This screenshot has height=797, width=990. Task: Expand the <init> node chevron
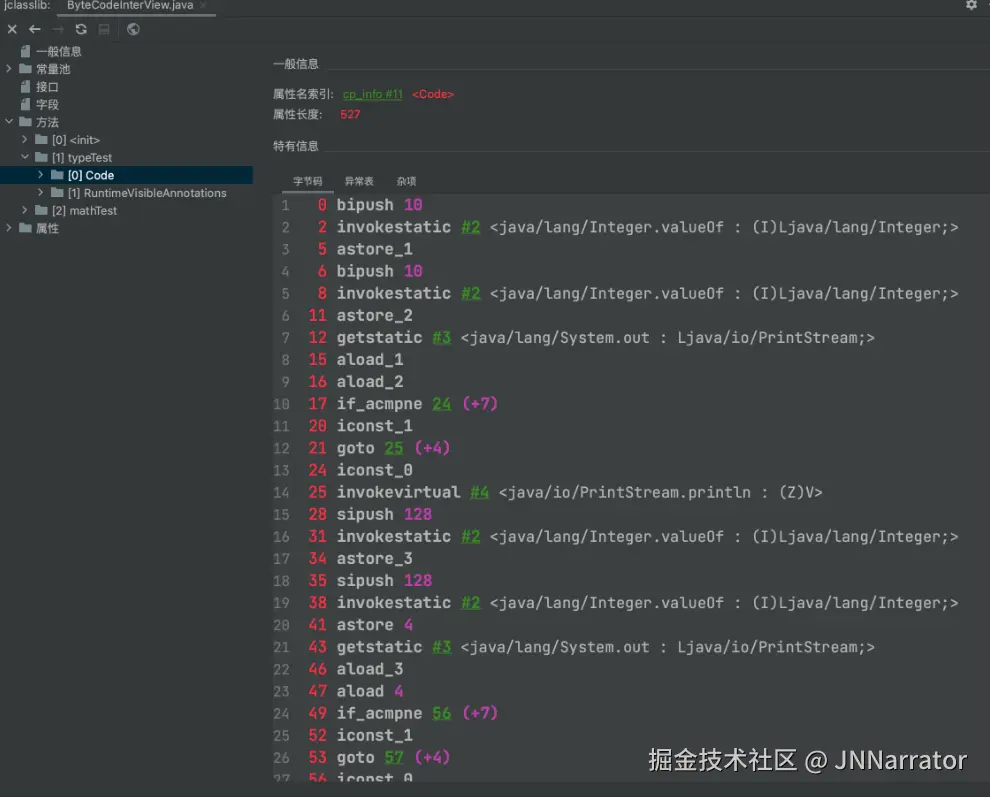(x=25, y=139)
